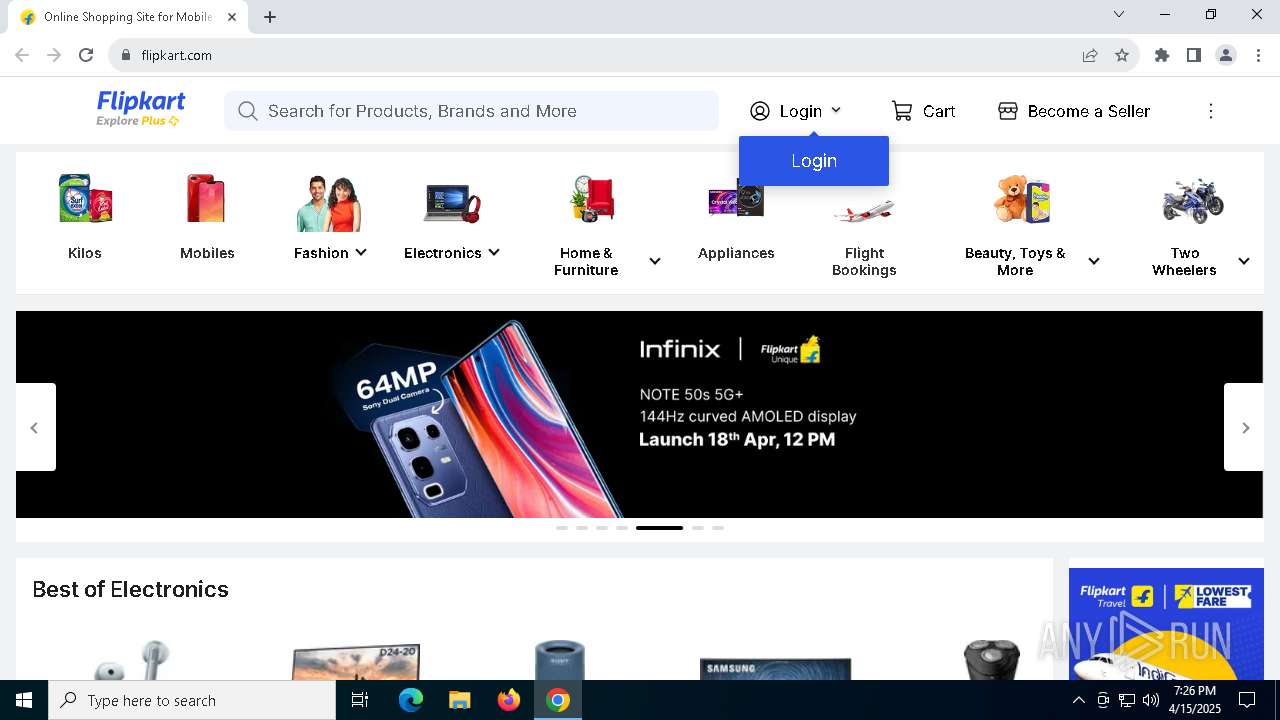The width and height of the screenshot is (1280, 720).
Task: Open the Appliances category image
Action: [x=736, y=199]
